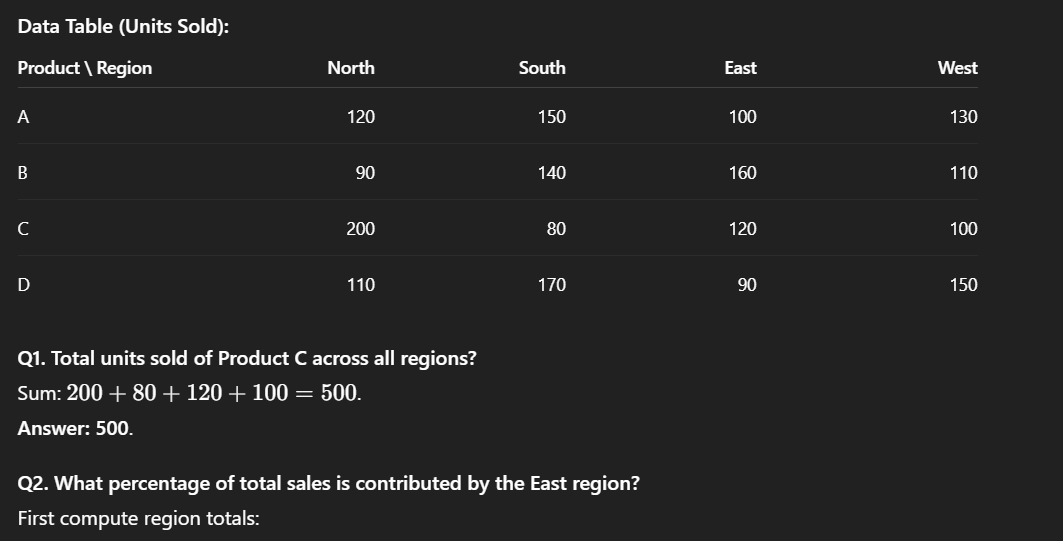Click Product D's West value 150
Image resolution: width=1063 pixels, height=541 pixels.
pos(963,285)
